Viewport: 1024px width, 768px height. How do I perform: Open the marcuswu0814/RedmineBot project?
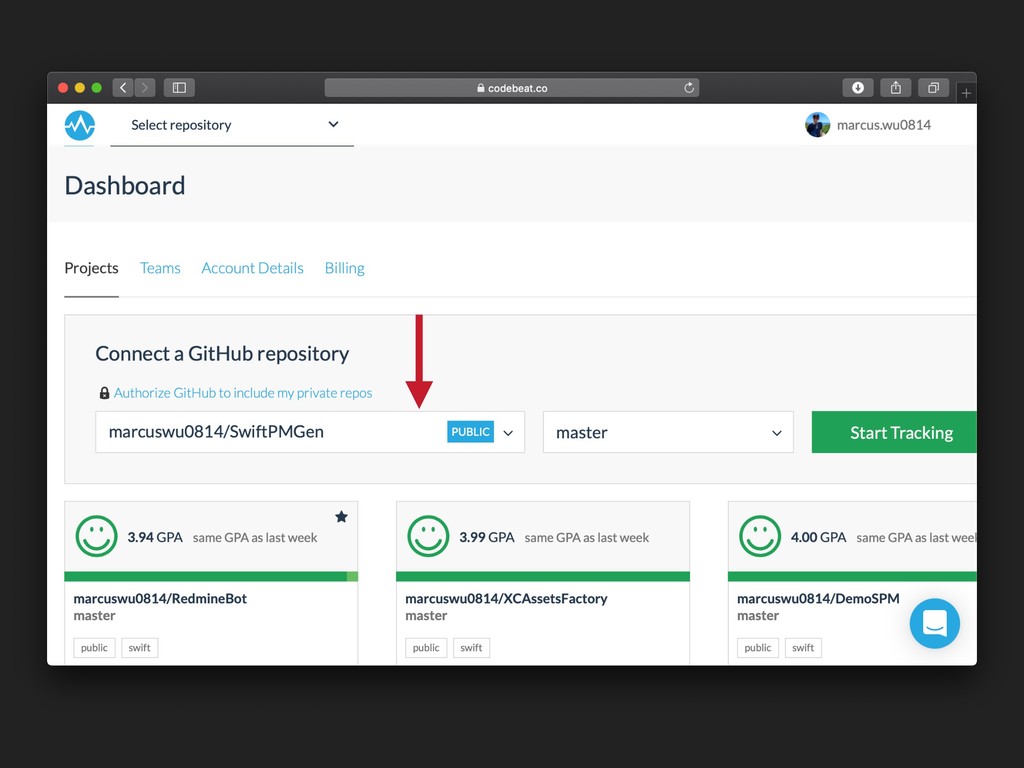160,598
